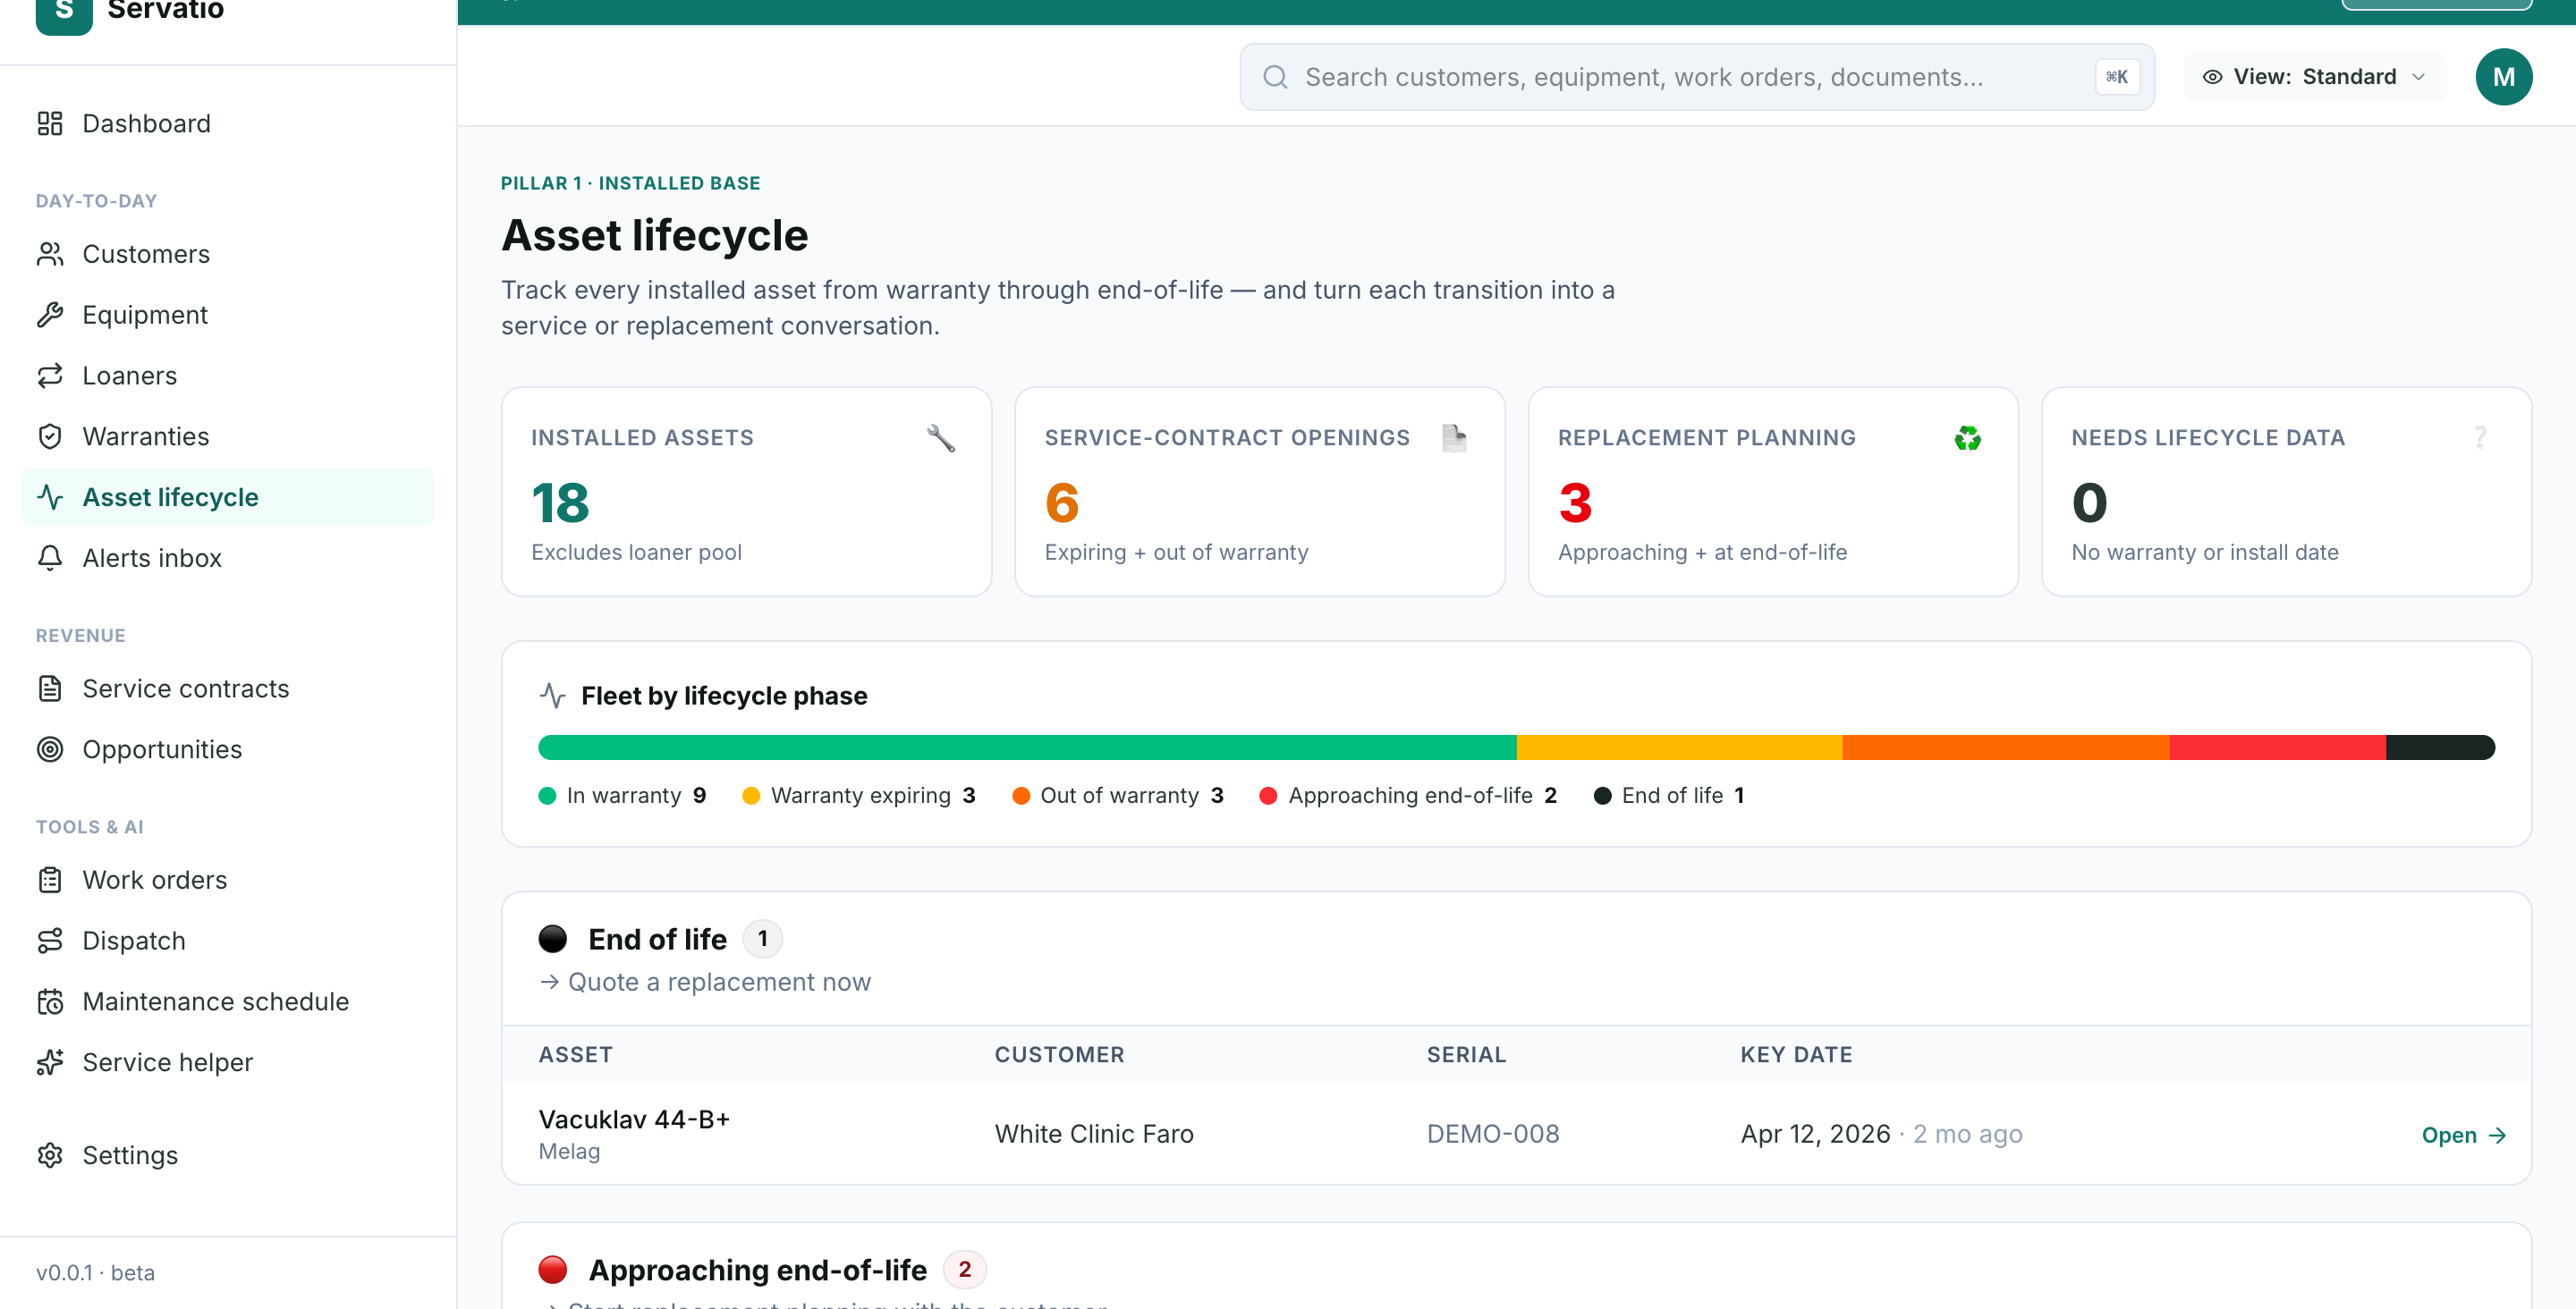Click Quote a replacement now link

pos(706,982)
